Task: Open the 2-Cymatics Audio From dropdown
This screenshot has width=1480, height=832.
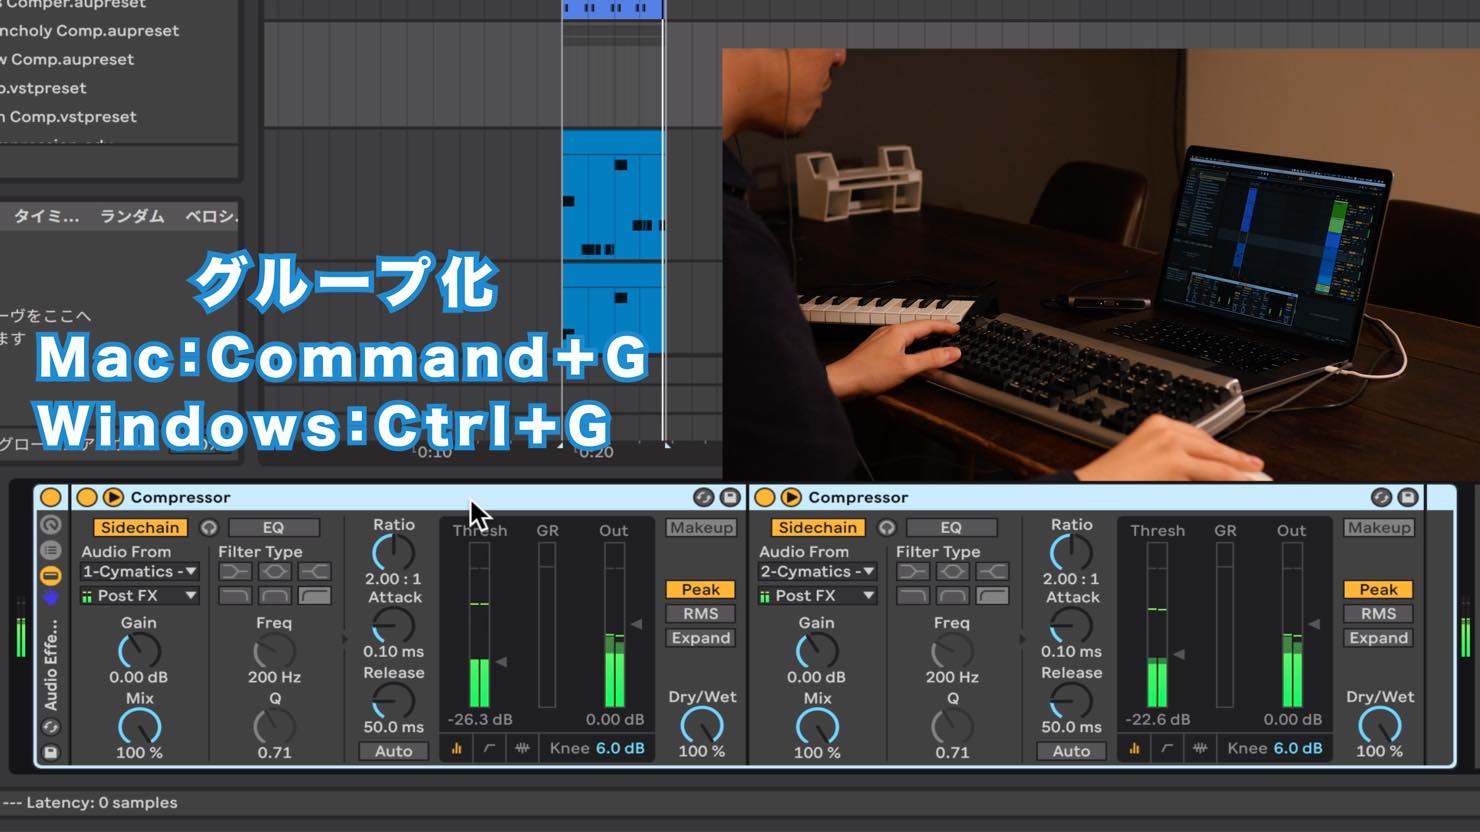Action: tap(818, 571)
